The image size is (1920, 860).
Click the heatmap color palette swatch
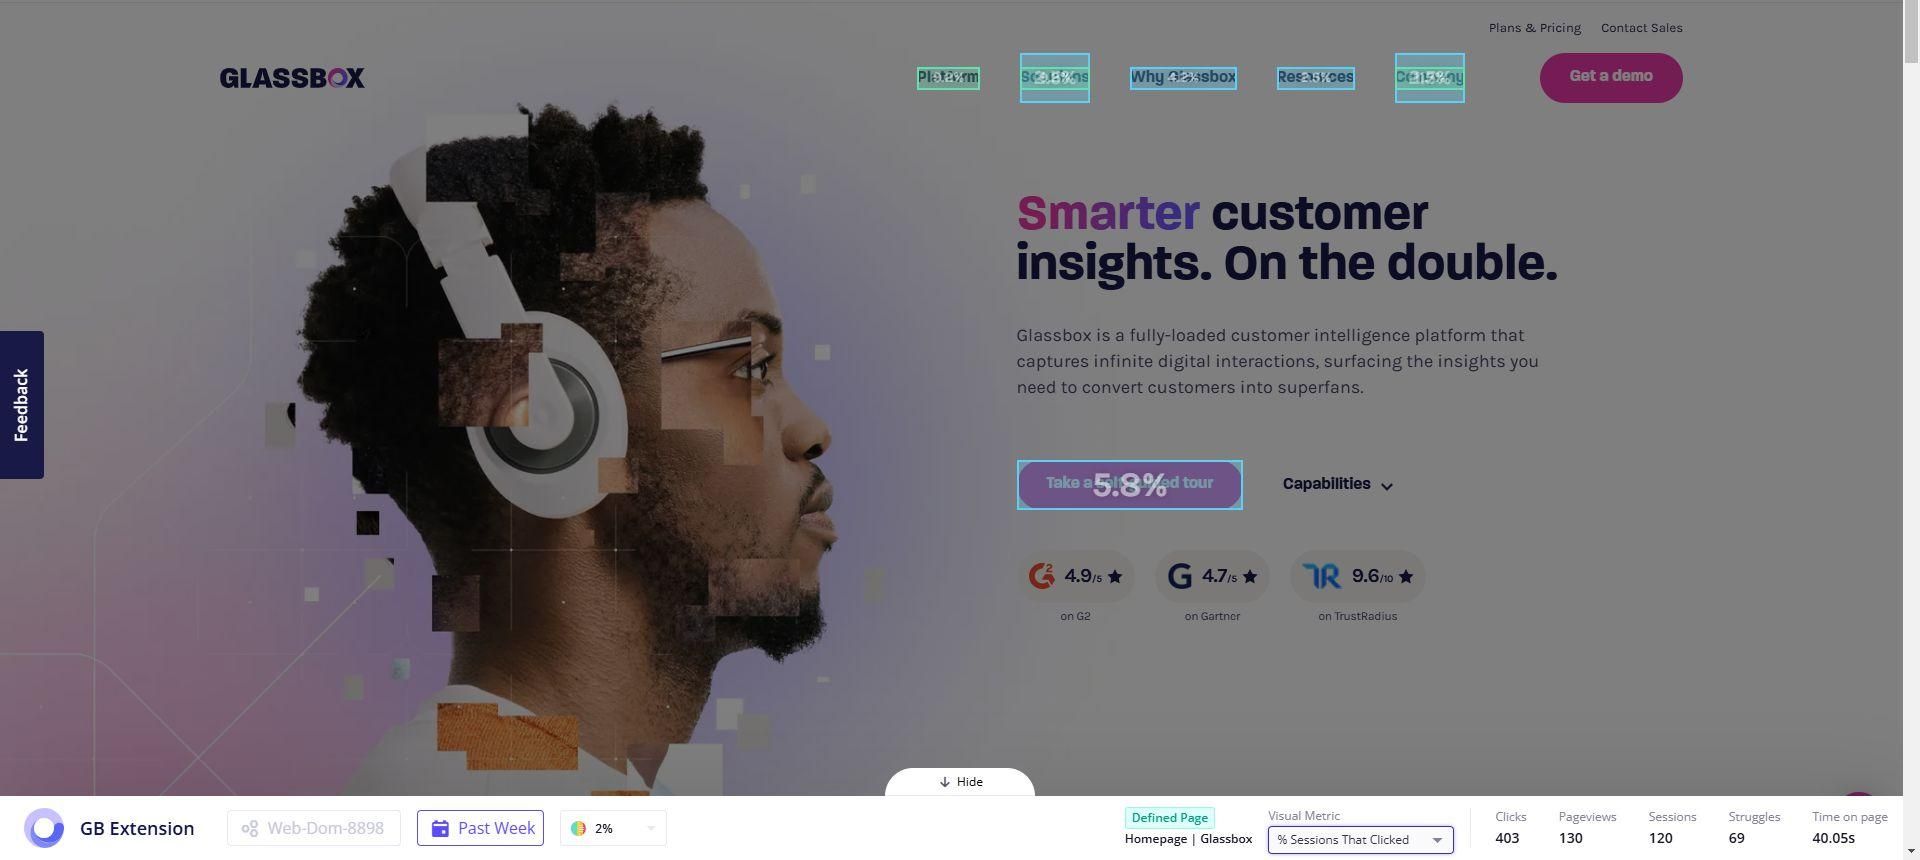coord(578,828)
